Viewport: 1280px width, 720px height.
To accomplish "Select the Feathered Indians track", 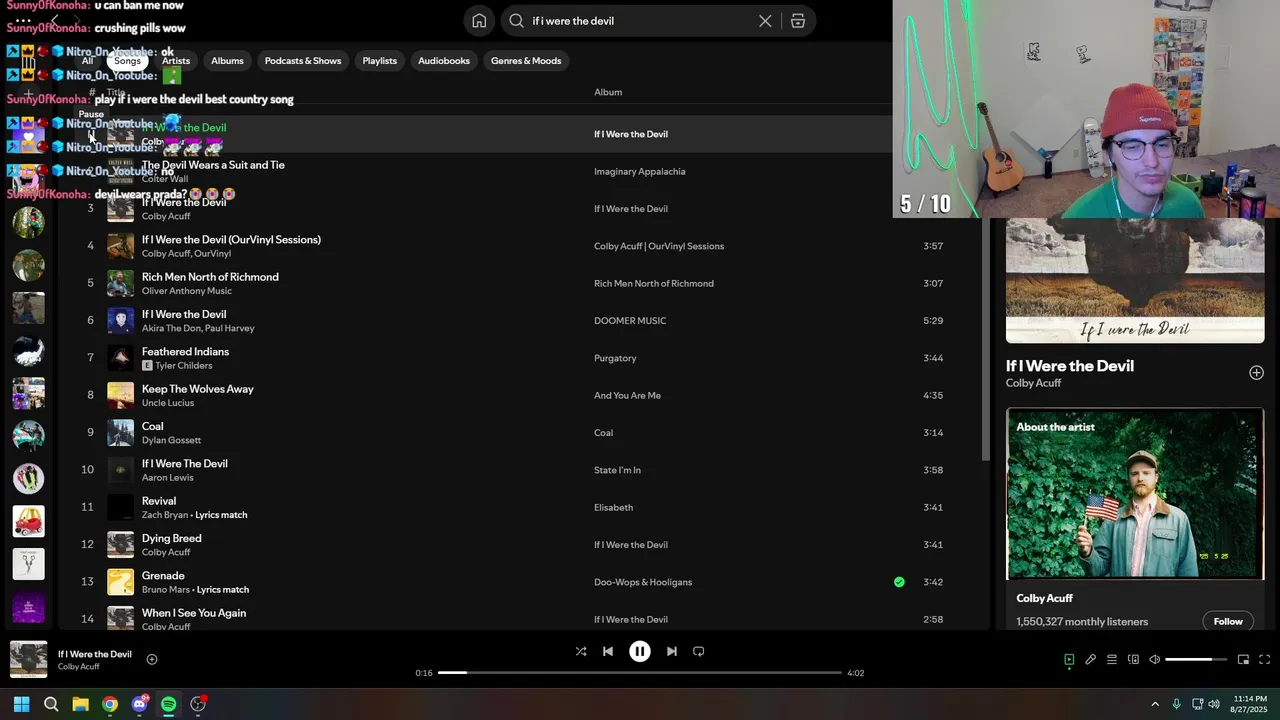I will (x=185, y=352).
